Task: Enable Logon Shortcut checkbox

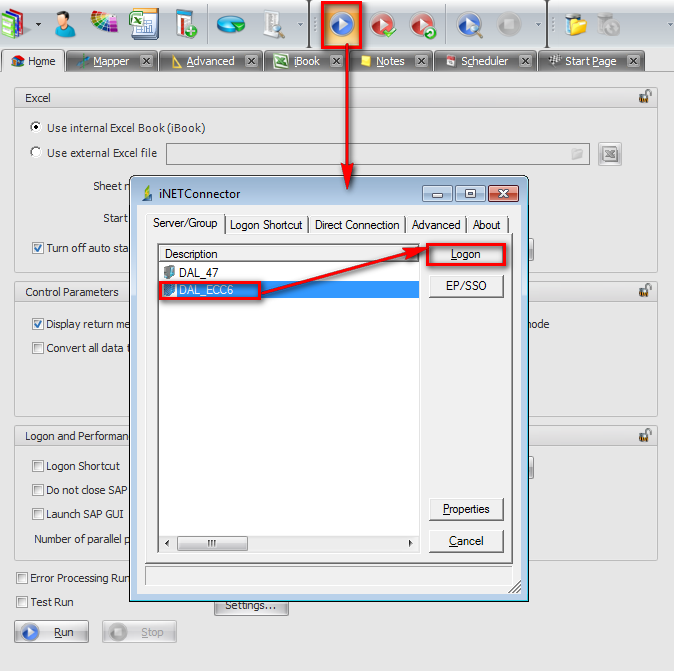Action: click(x=38, y=466)
